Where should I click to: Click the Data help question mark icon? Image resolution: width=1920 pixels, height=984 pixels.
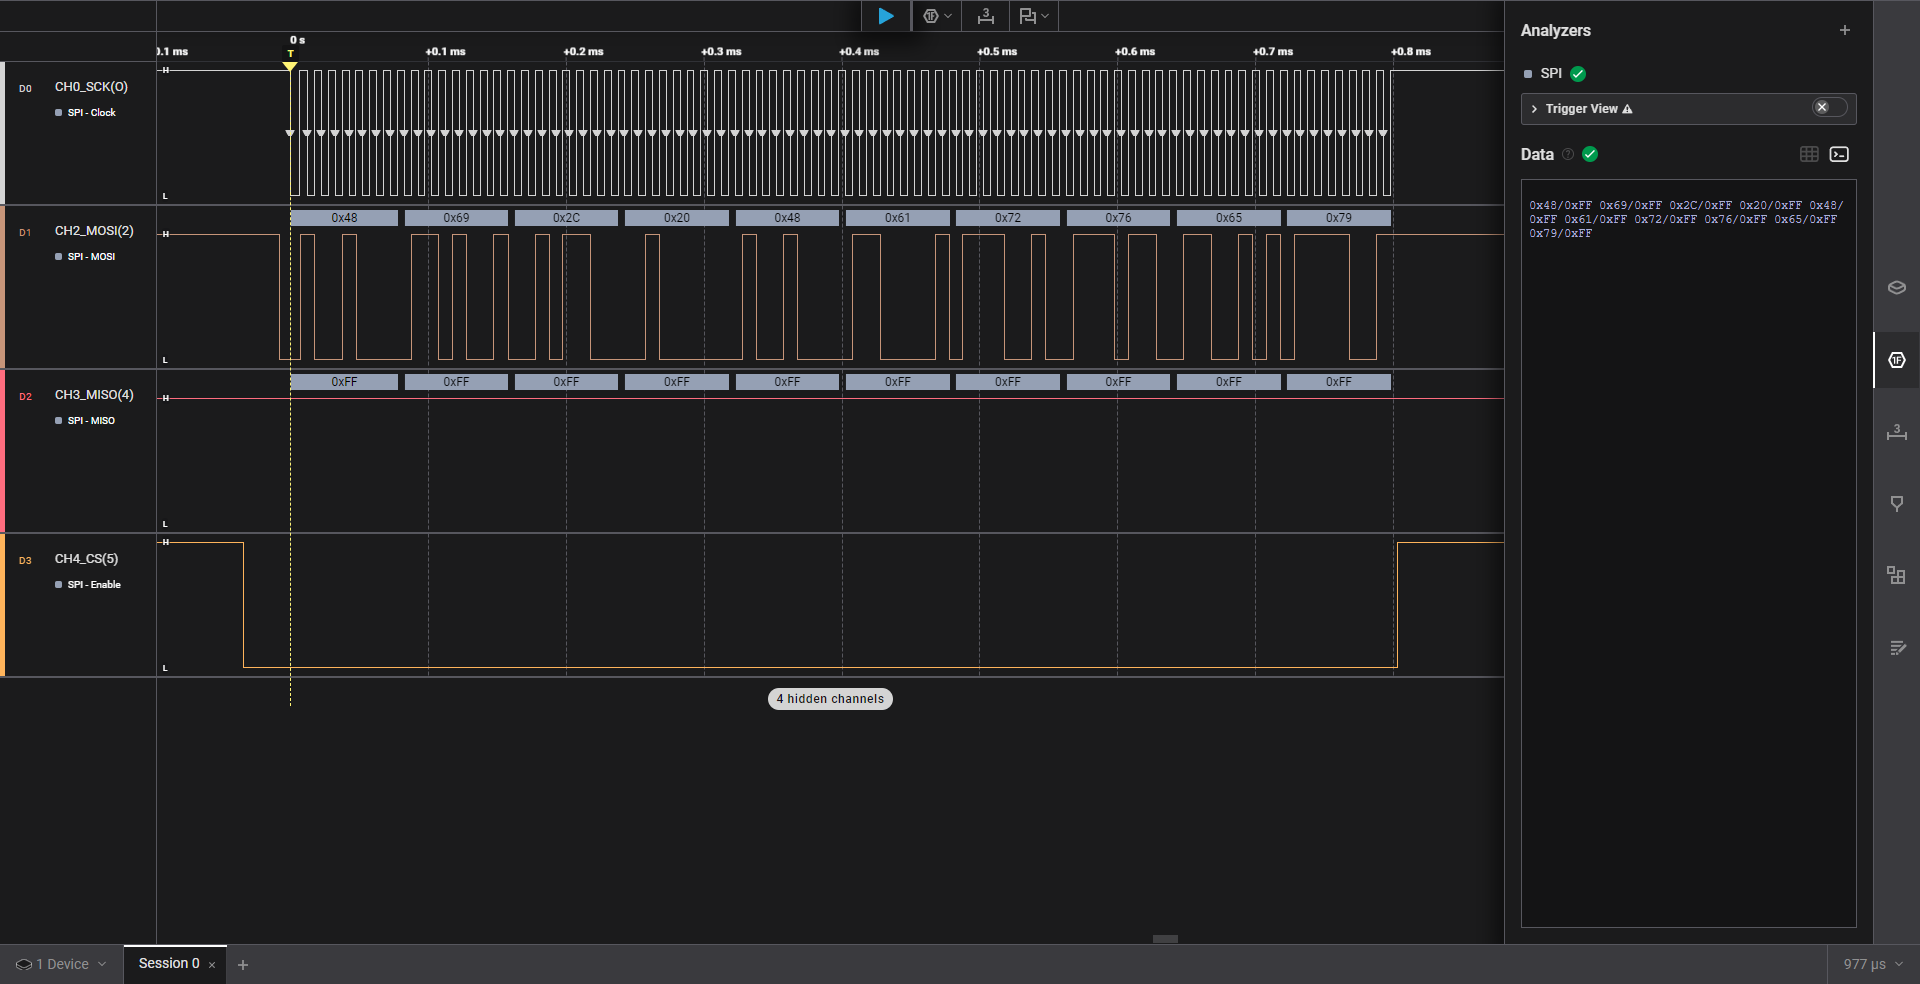[x=1568, y=154]
